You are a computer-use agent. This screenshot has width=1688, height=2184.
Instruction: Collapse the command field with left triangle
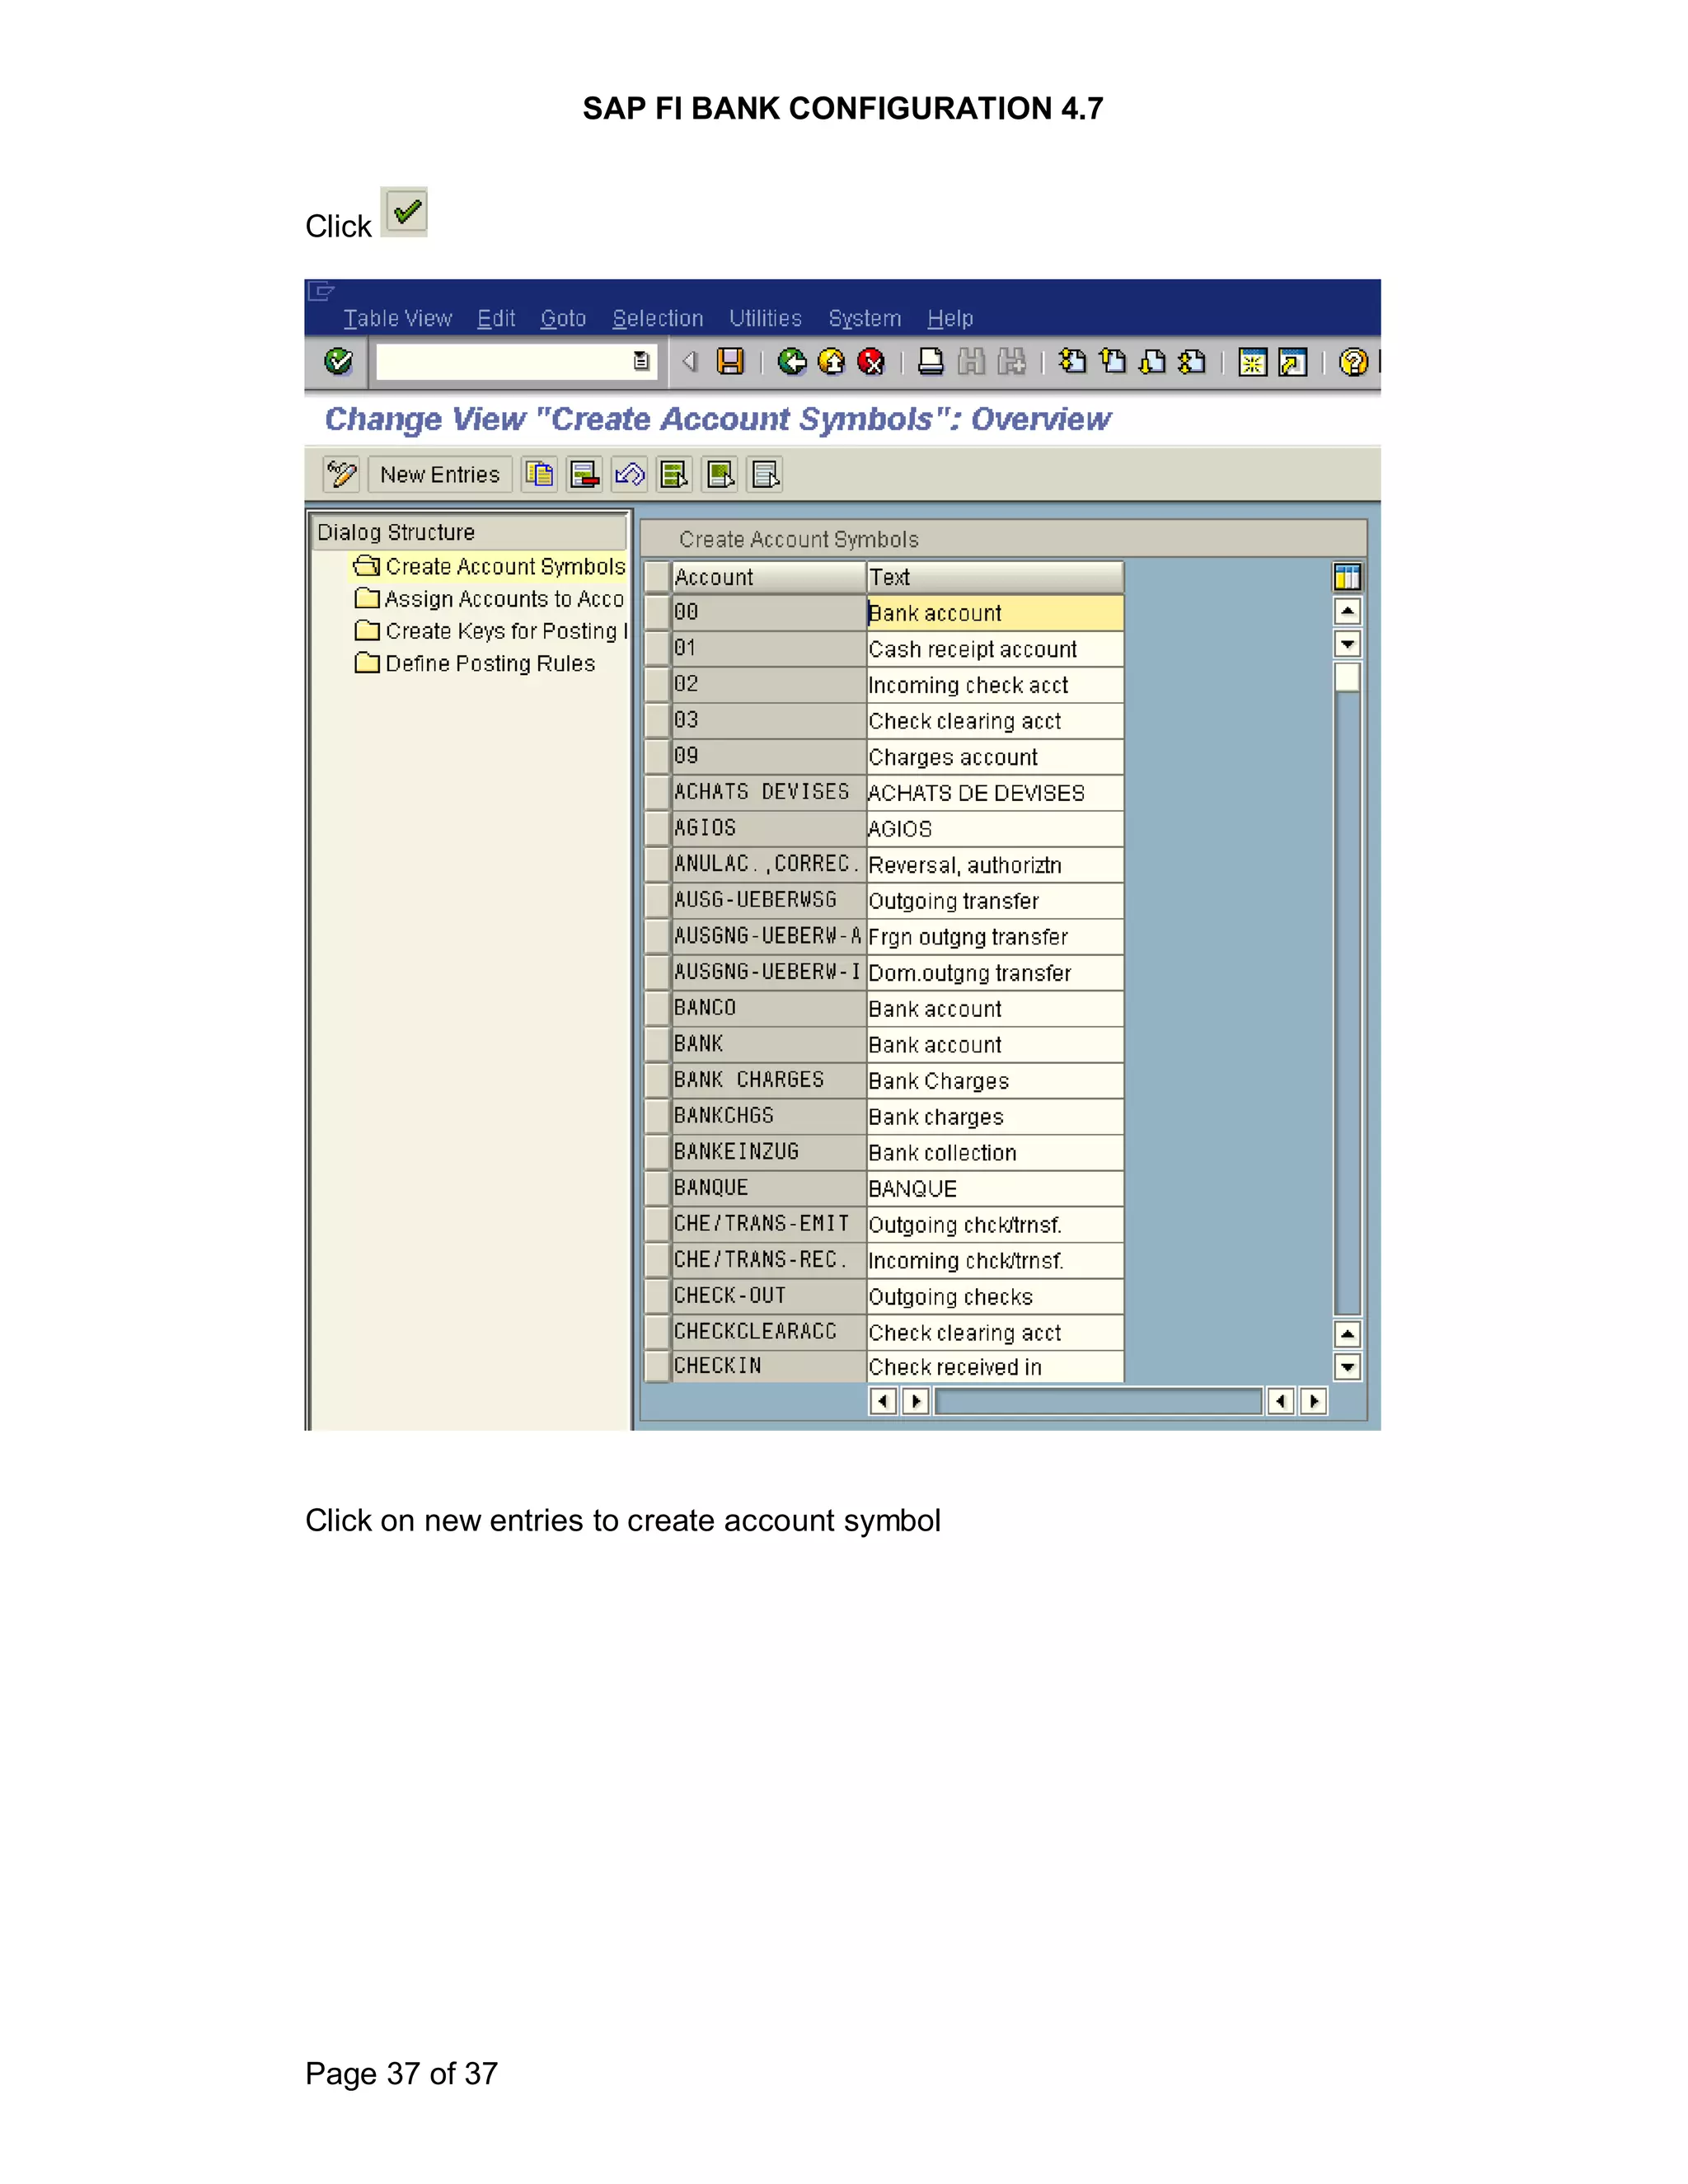[x=689, y=361]
